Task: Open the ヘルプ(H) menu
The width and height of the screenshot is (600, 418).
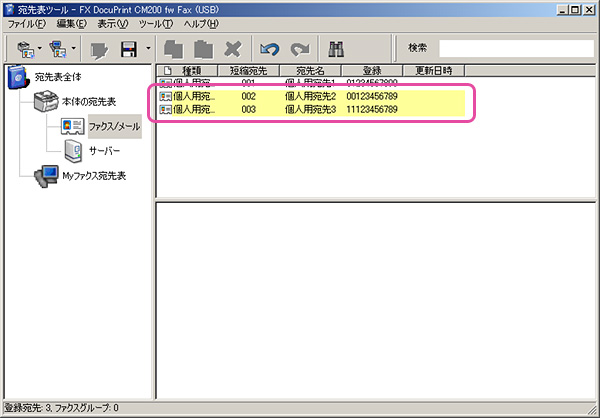Action: coord(199,23)
